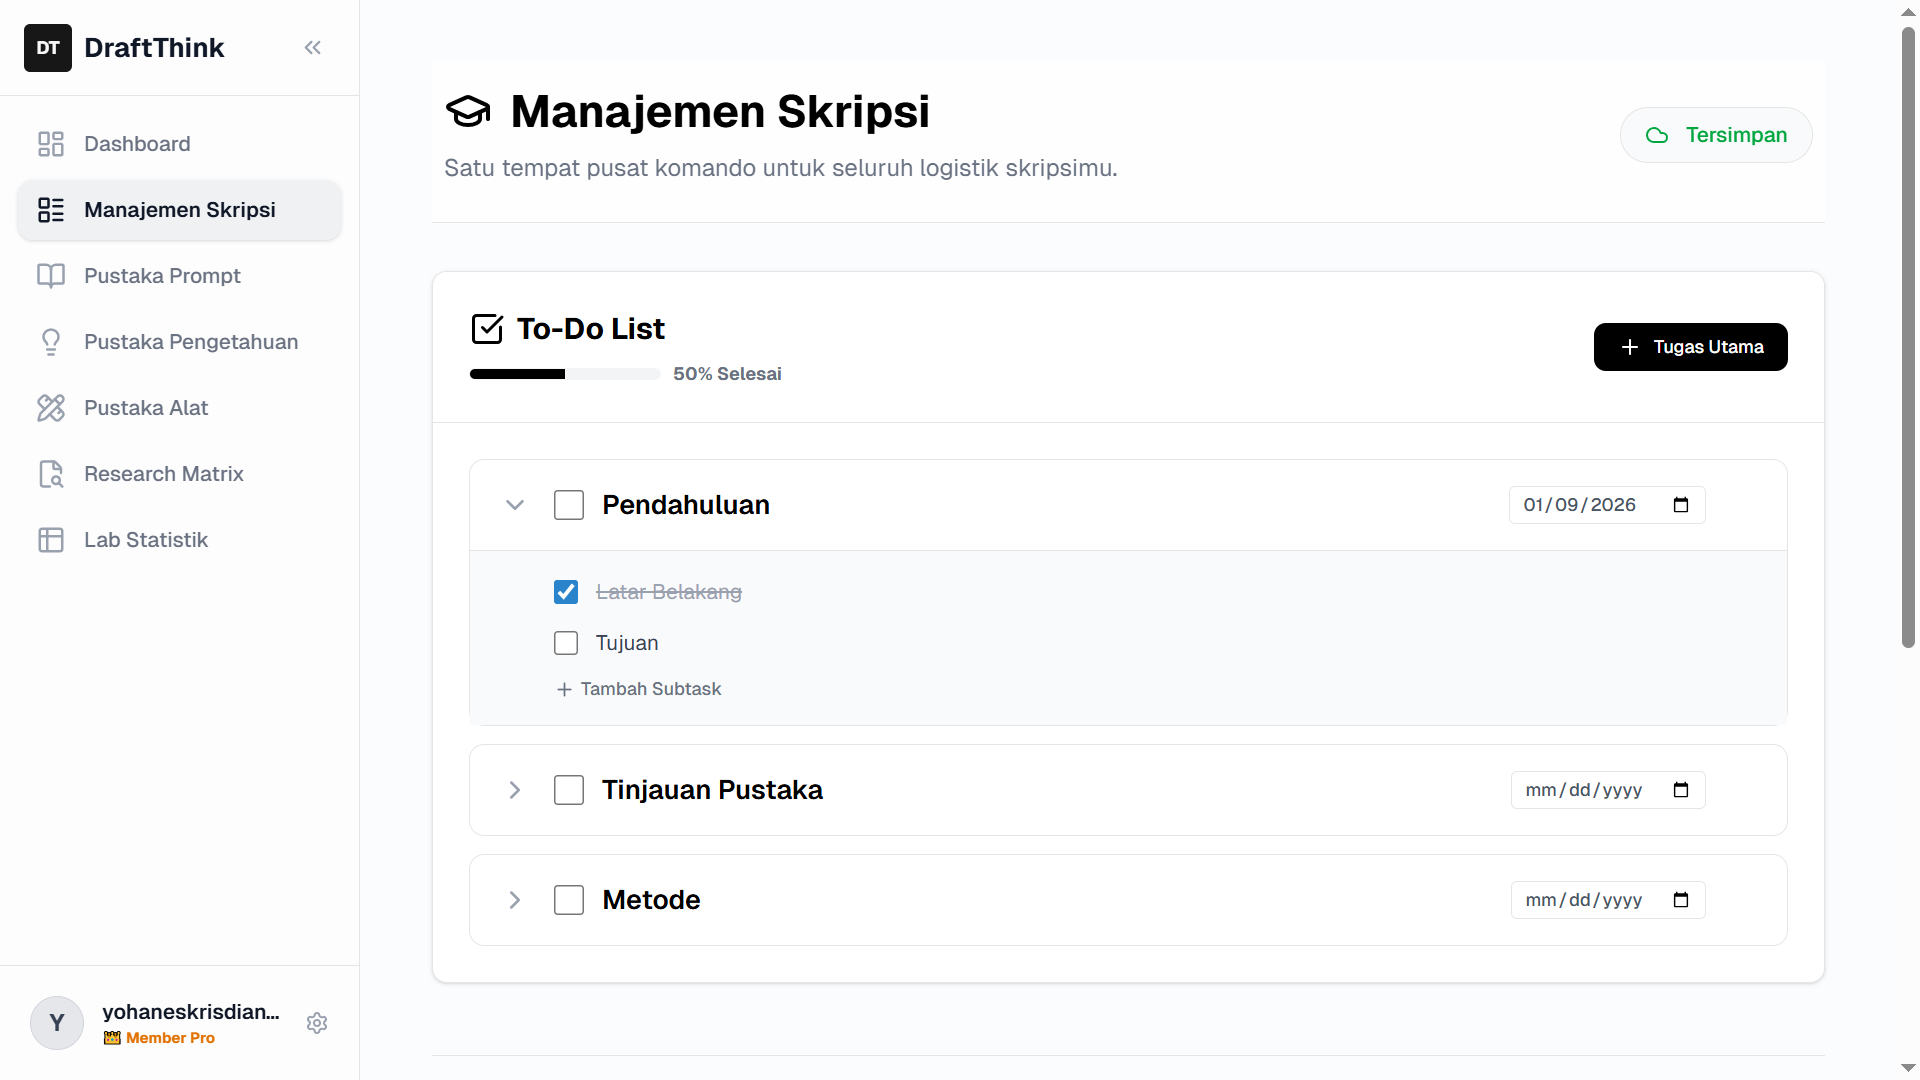Mark the Tujuan subtask as done
The width and height of the screenshot is (1920, 1080).
pyautogui.click(x=566, y=643)
